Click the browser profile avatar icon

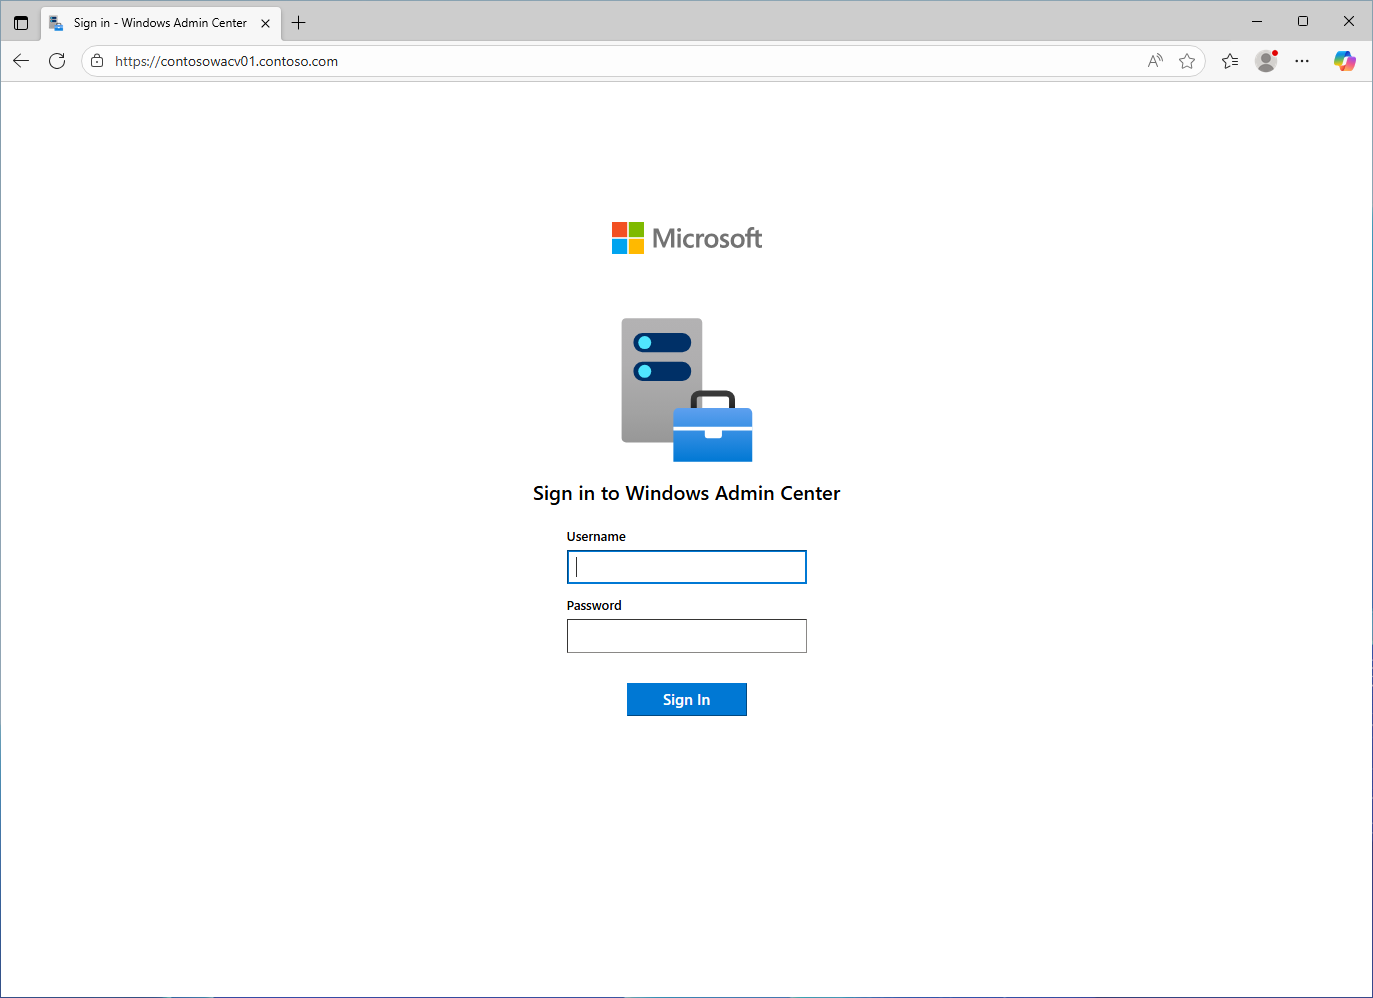coord(1265,61)
